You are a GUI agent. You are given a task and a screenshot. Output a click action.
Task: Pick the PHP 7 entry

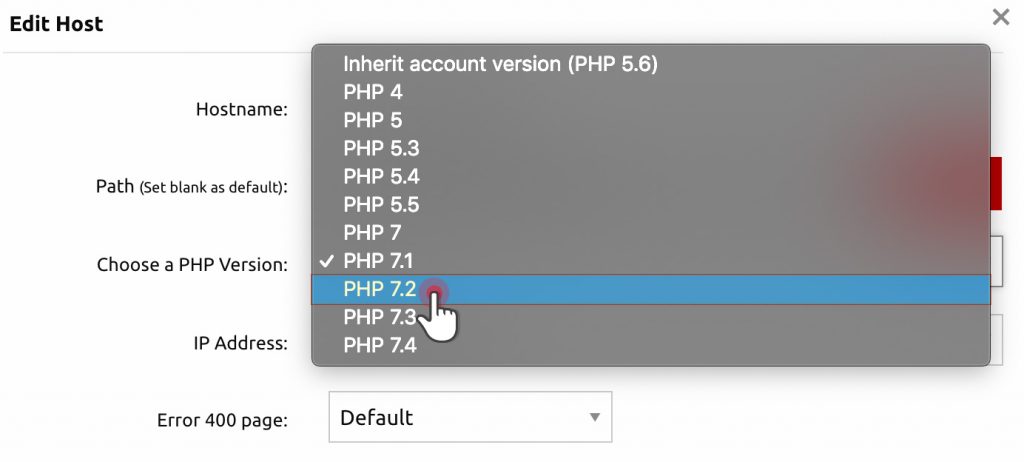(x=650, y=233)
